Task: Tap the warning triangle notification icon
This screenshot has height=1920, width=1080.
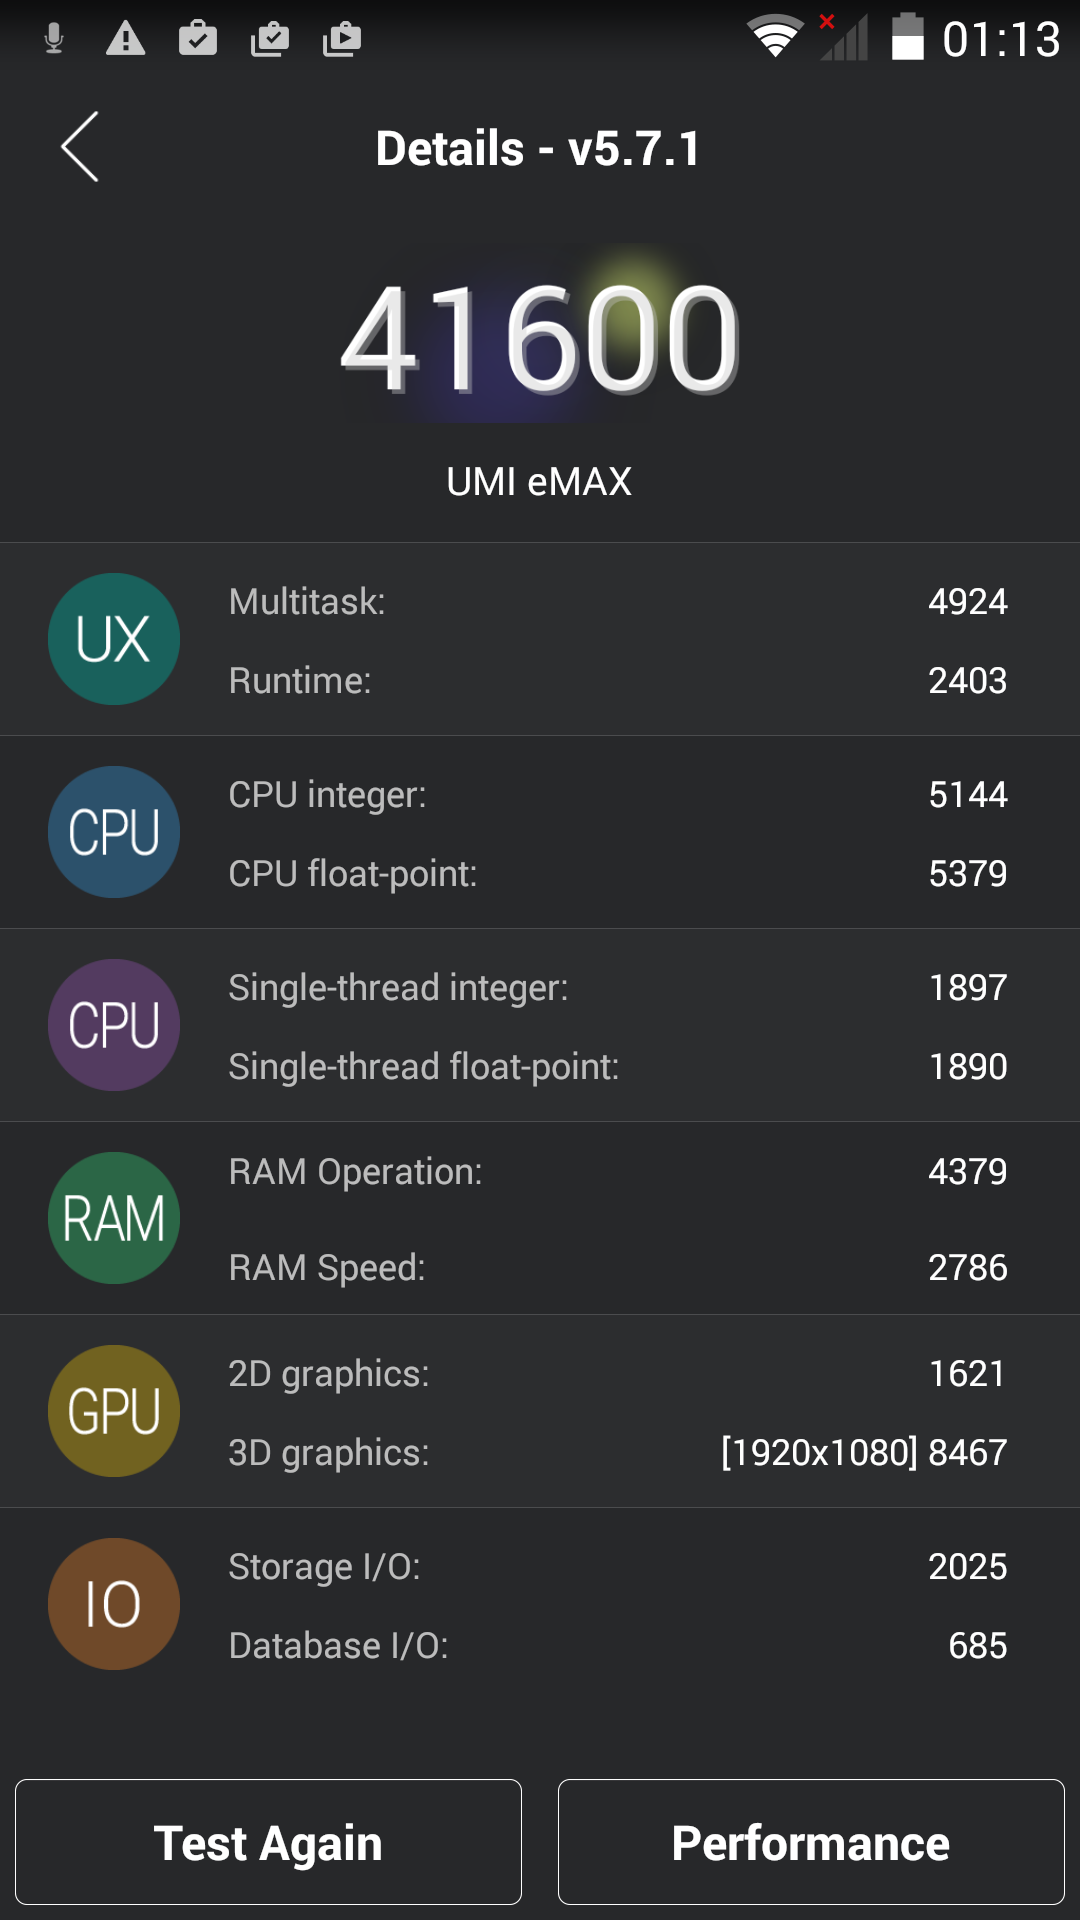Action: click(126, 39)
